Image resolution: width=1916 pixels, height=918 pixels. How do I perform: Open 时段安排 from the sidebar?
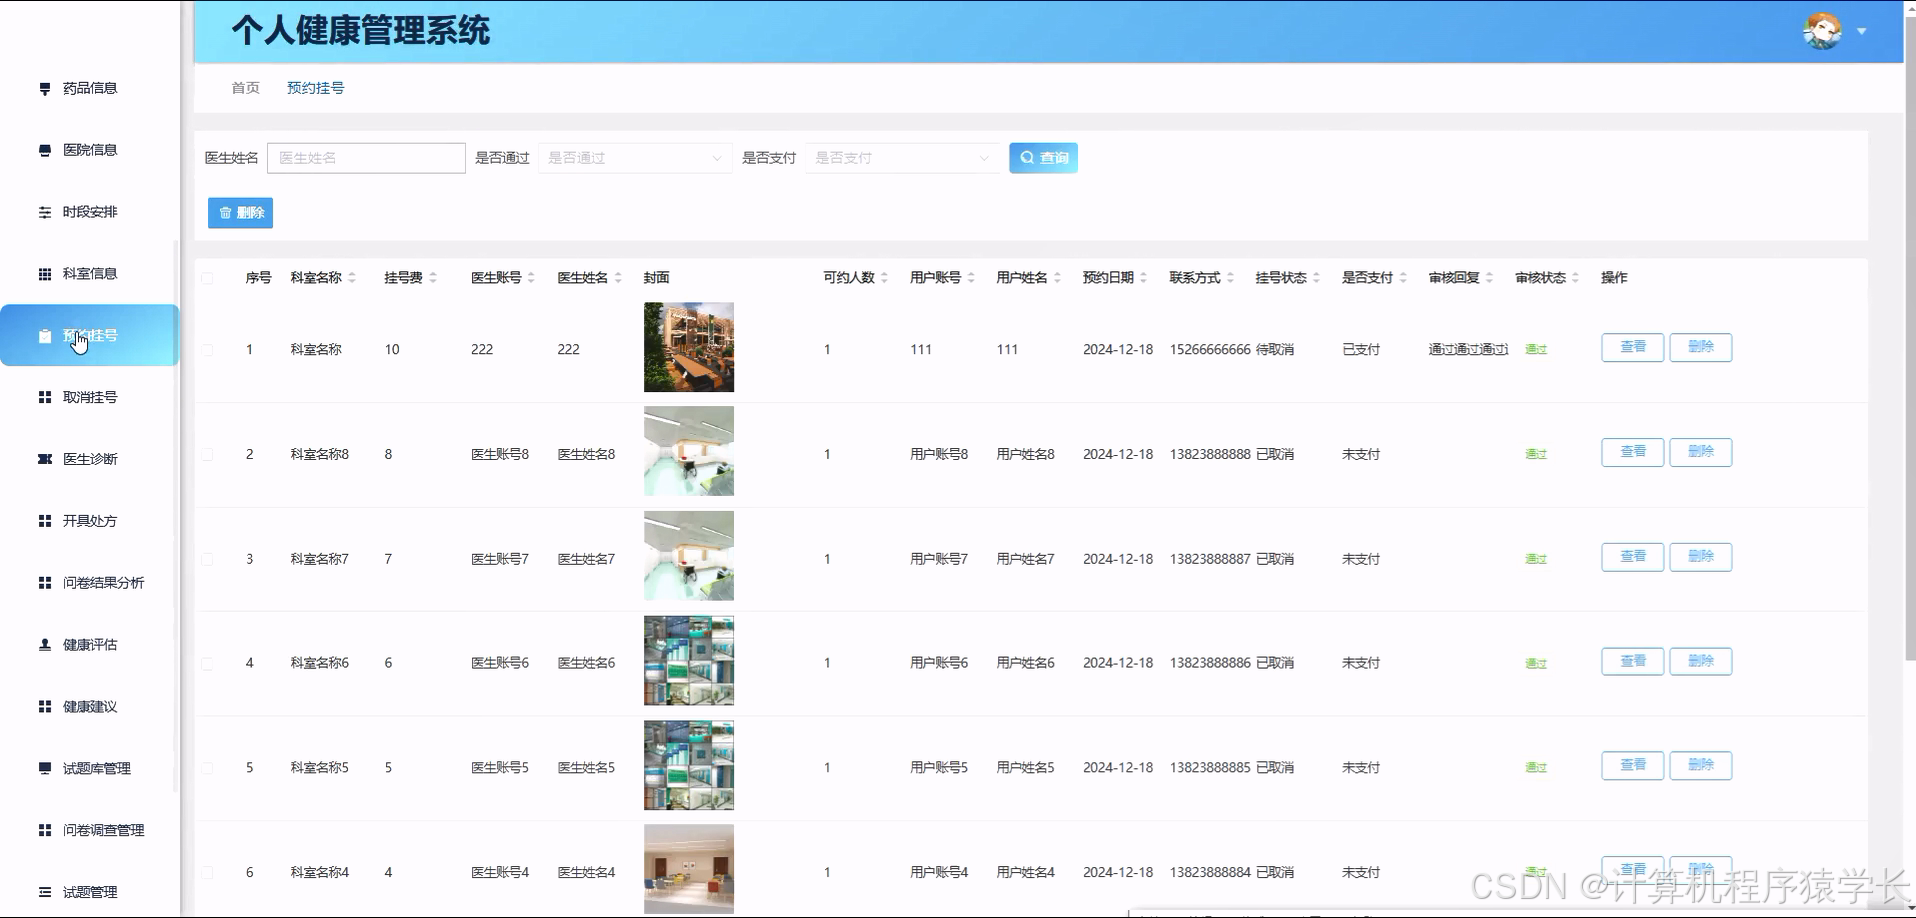point(89,211)
